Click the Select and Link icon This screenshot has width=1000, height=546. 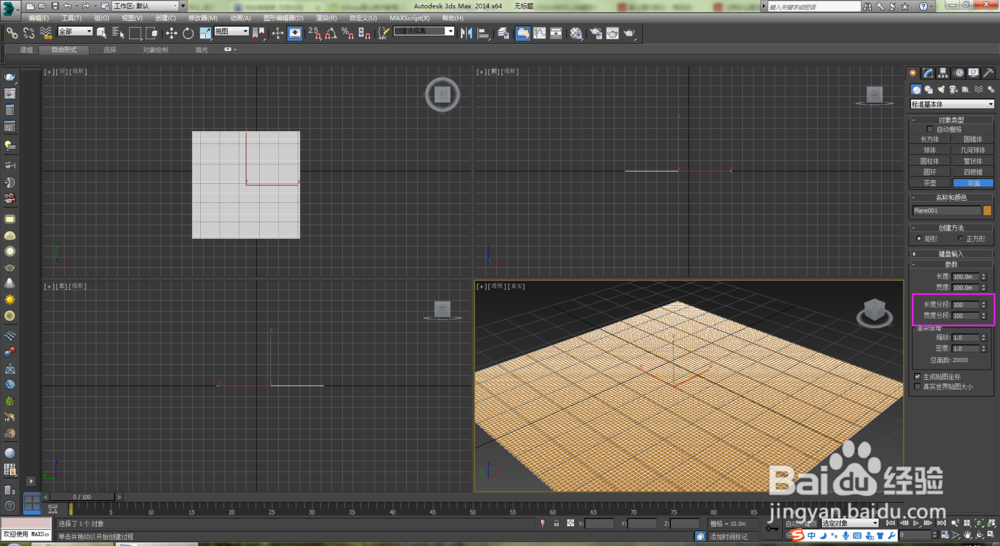tap(12, 33)
